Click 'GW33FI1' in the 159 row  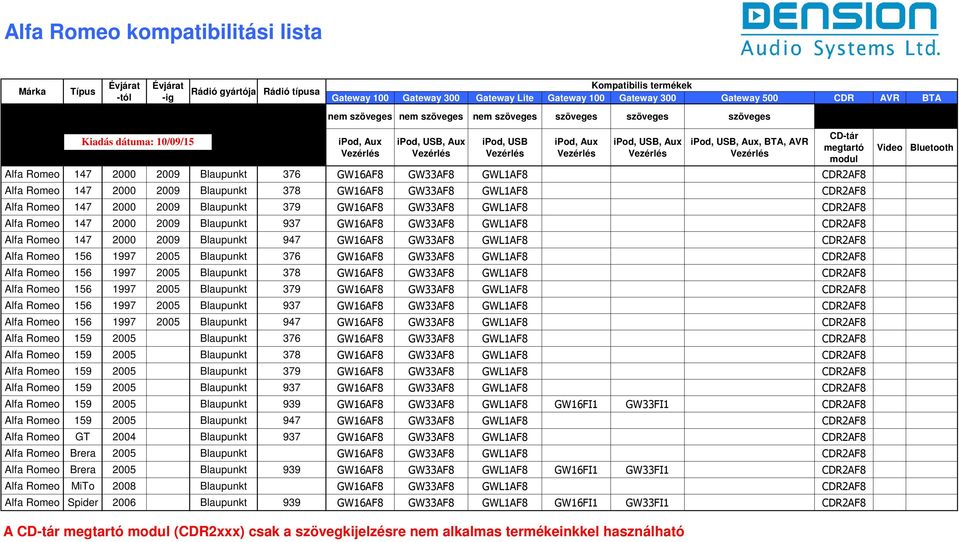click(x=647, y=404)
